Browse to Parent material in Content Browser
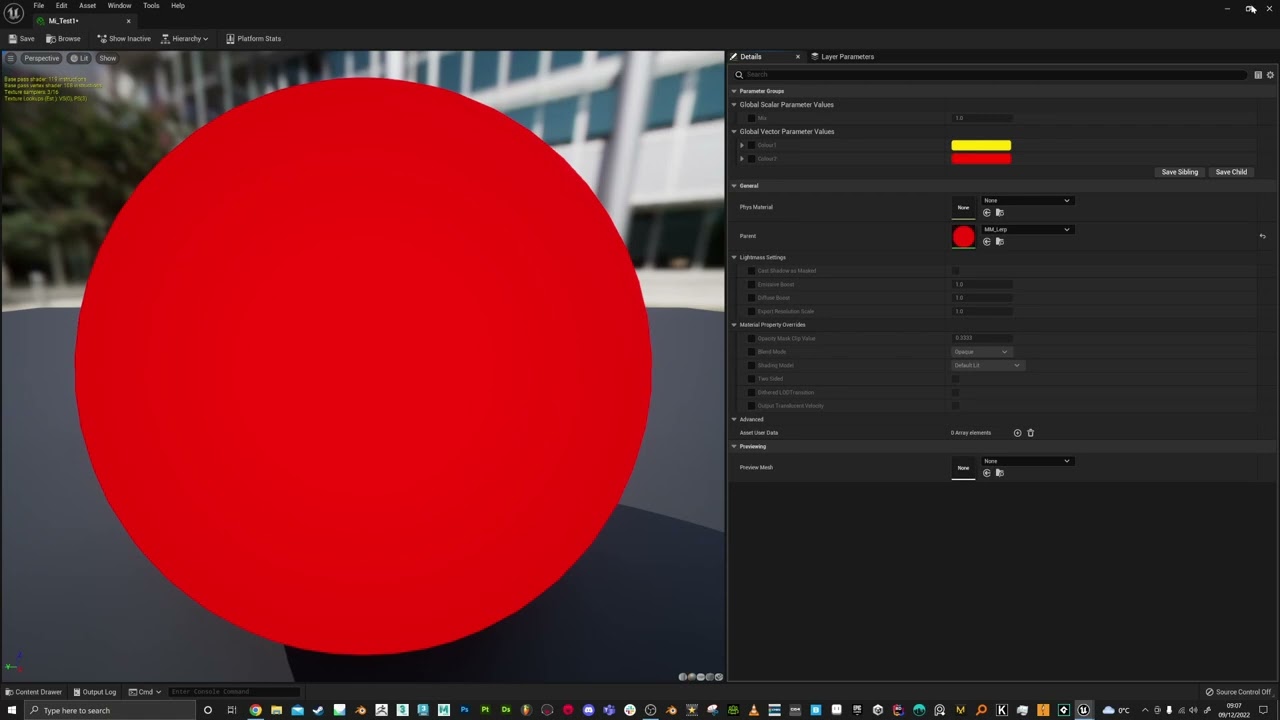This screenshot has height=720, width=1280. coord(999,242)
